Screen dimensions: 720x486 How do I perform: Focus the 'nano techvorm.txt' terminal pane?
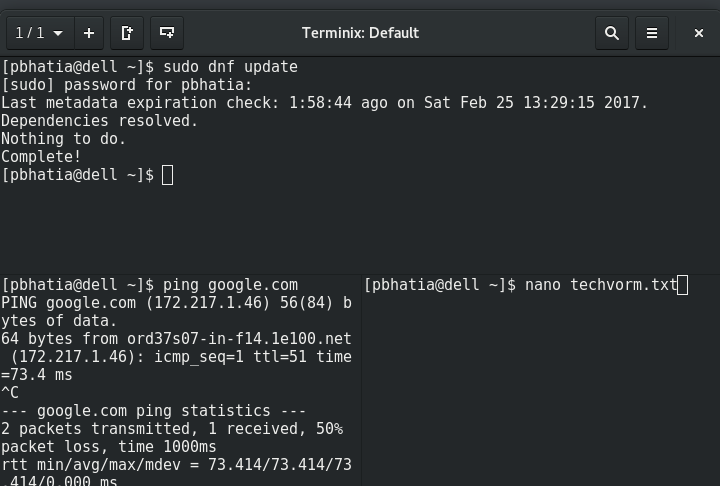[540, 381]
